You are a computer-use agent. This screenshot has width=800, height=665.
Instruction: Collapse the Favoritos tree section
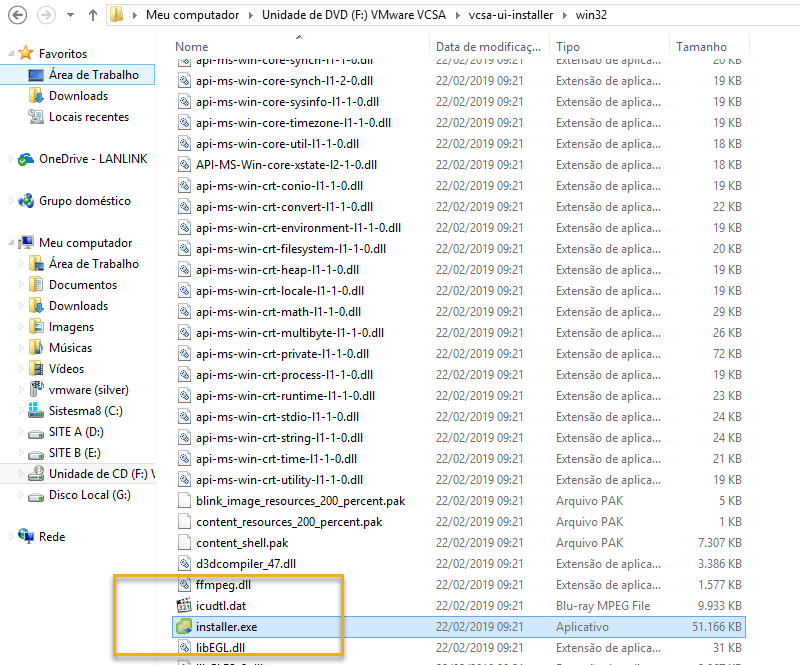pos(10,54)
